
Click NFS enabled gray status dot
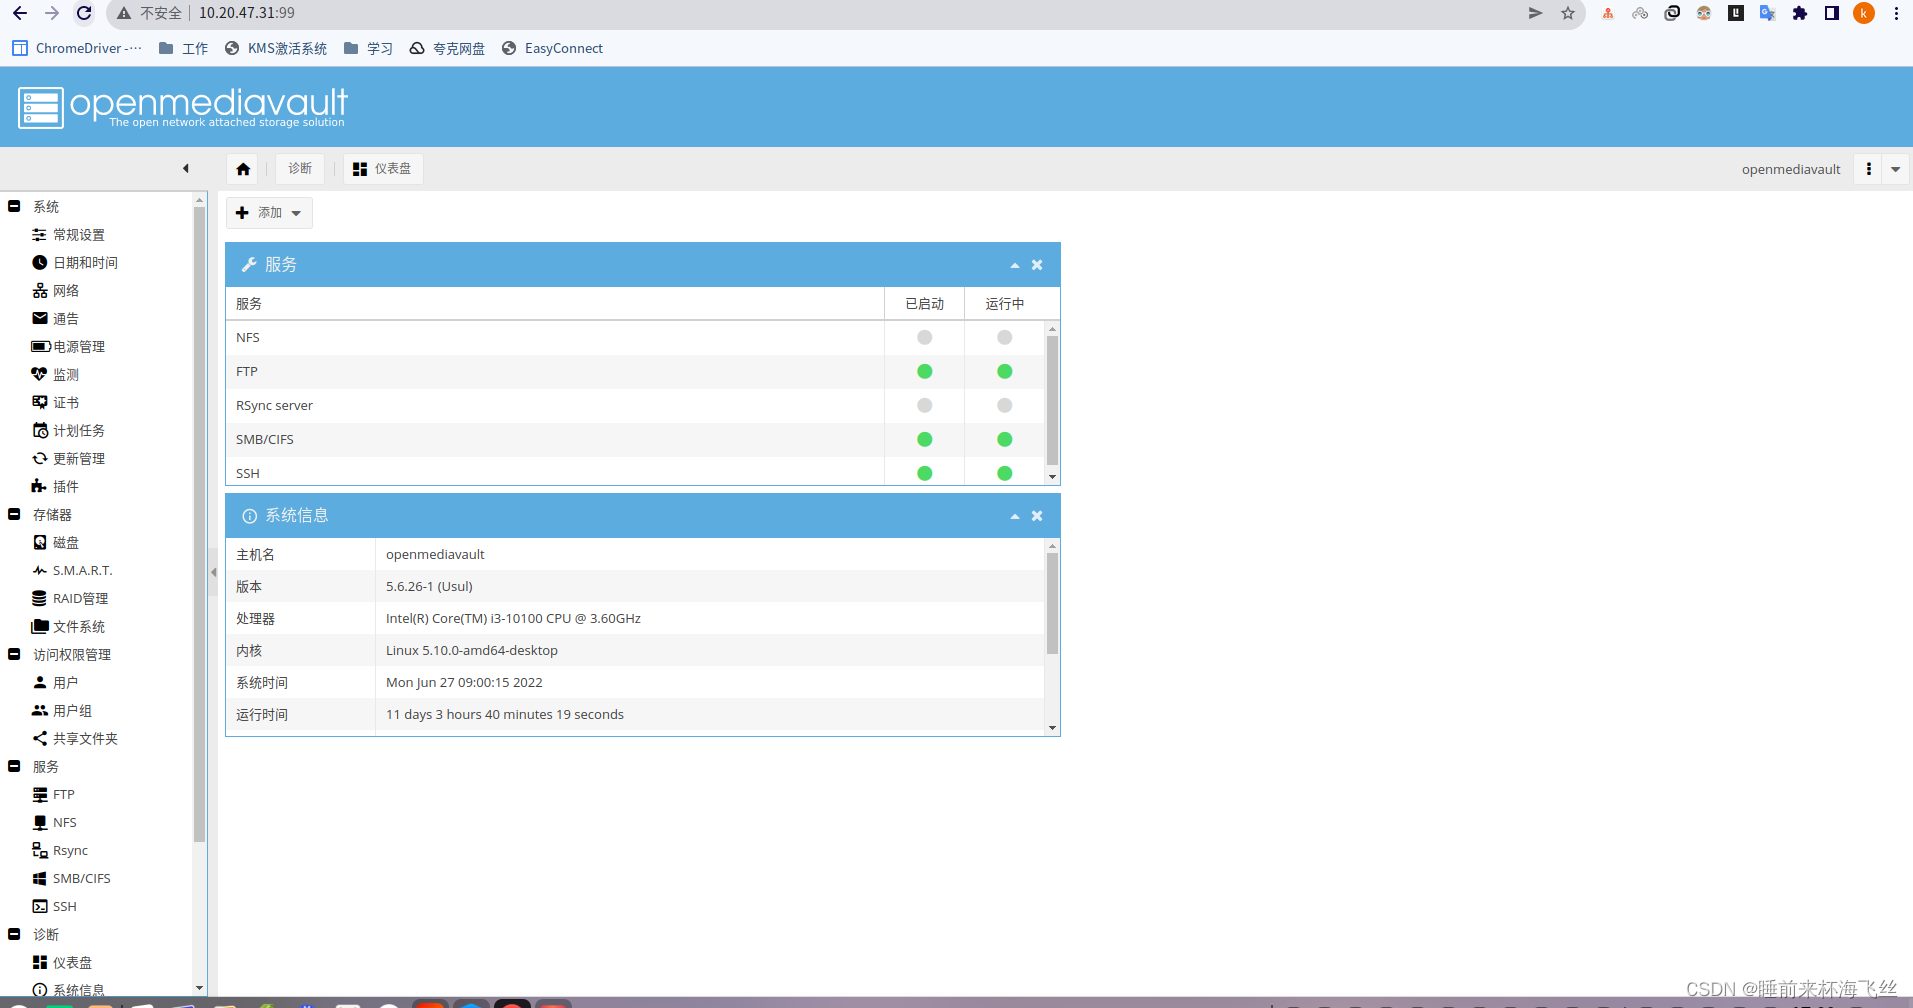925,338
